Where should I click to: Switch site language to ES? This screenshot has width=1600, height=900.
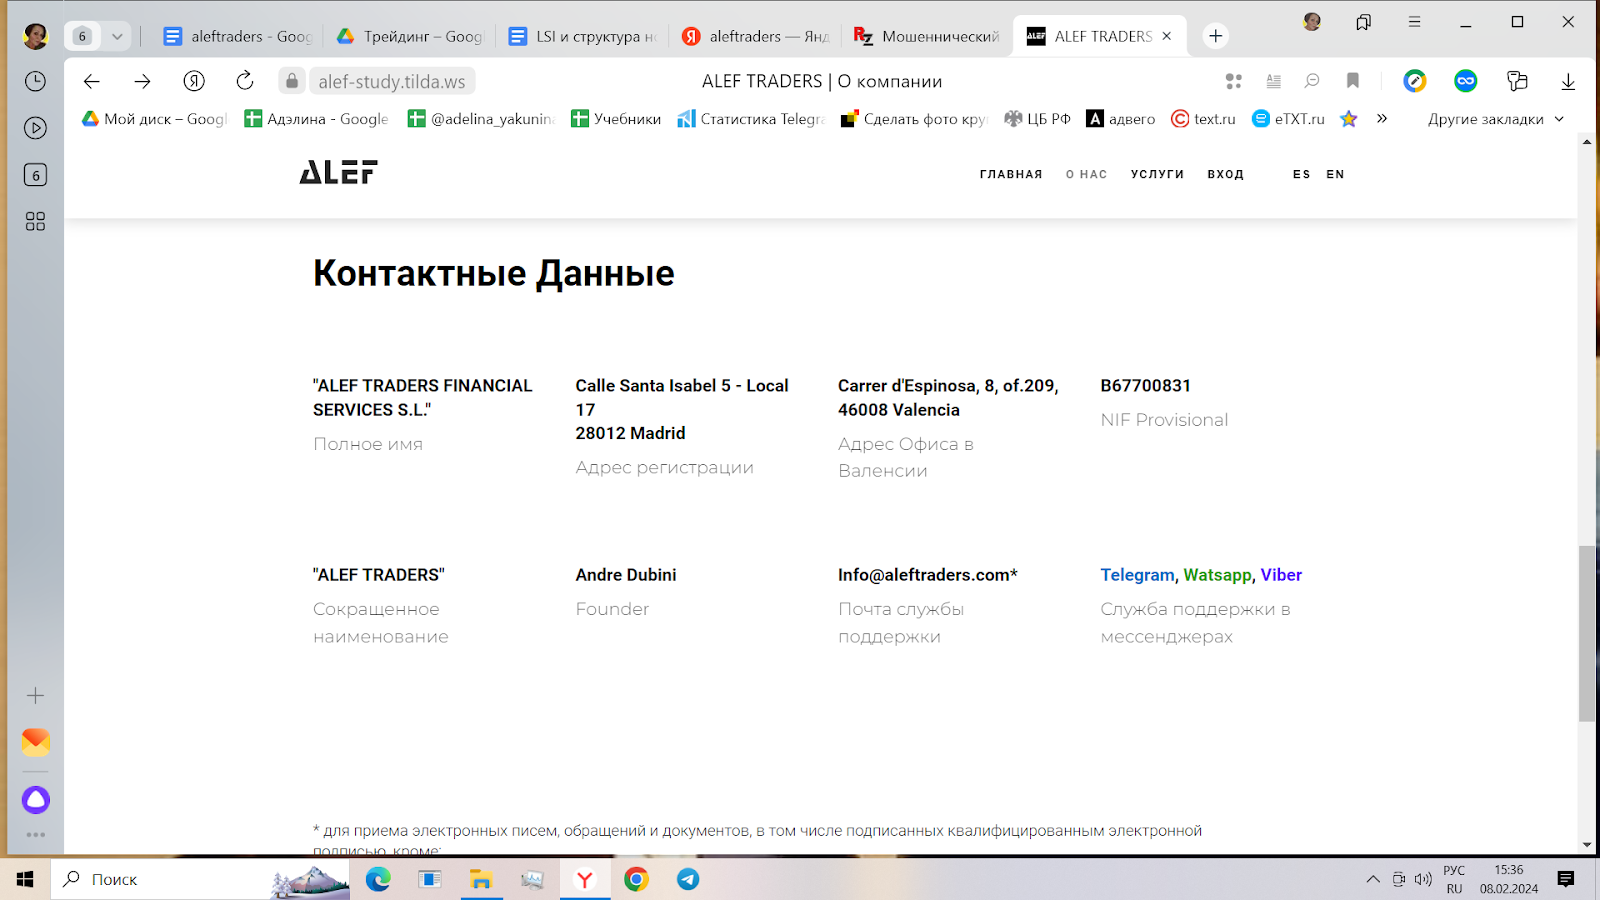[1301, 174]
